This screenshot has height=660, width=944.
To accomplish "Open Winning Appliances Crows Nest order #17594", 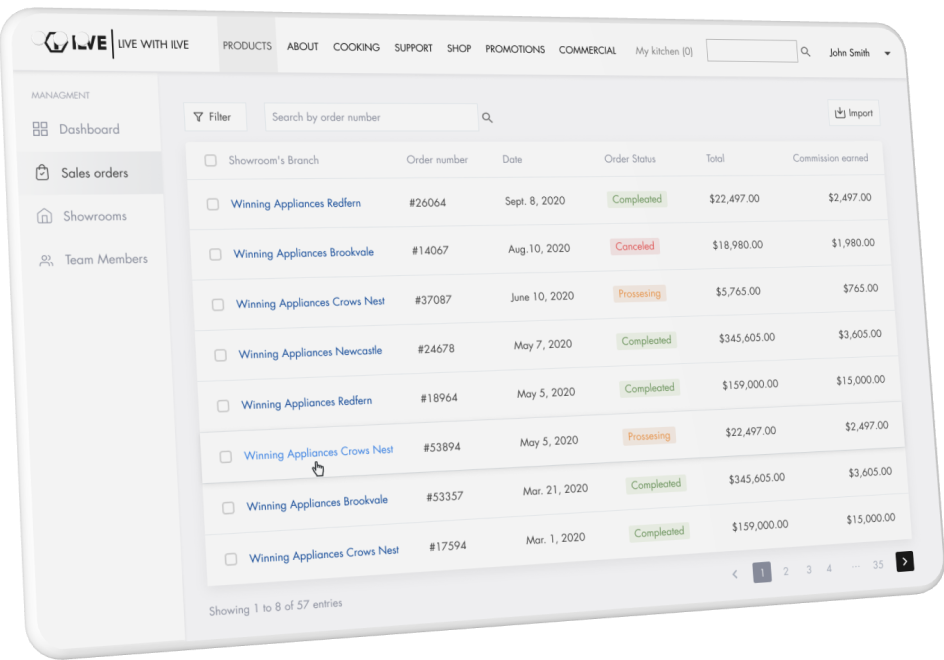I will tap(324, 554).
